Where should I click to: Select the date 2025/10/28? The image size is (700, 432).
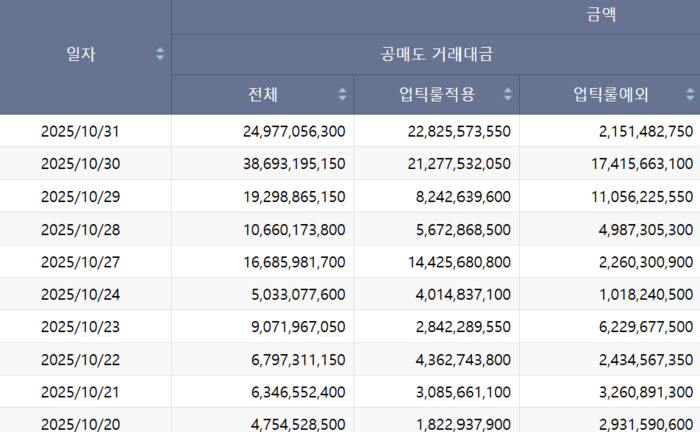coord(80,229)
